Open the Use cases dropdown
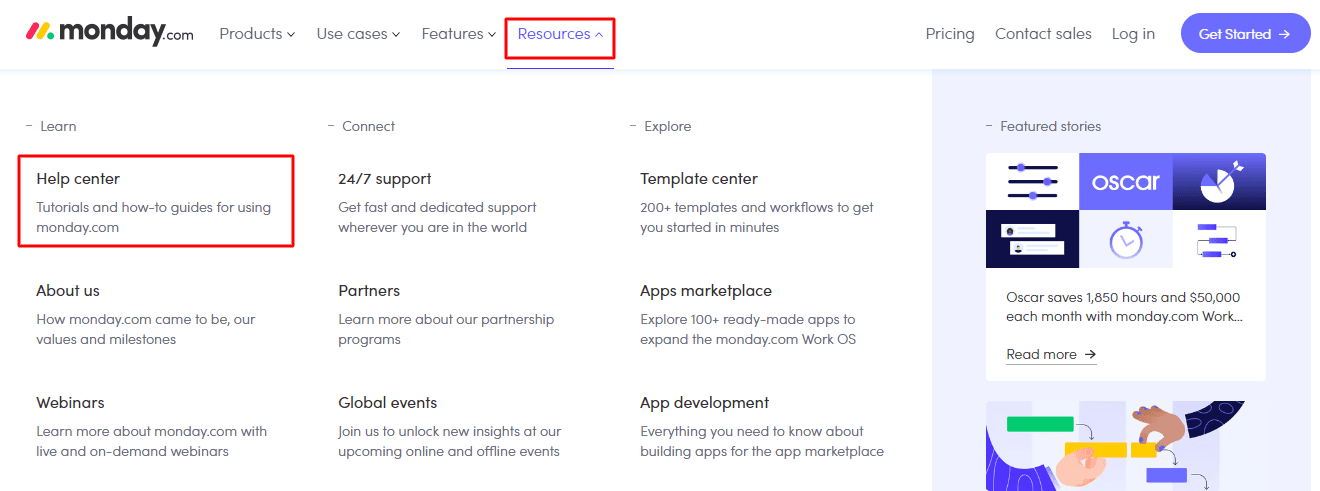Image resolution: width=1320 pixels, height=491 pixels. tap(358, 34)
